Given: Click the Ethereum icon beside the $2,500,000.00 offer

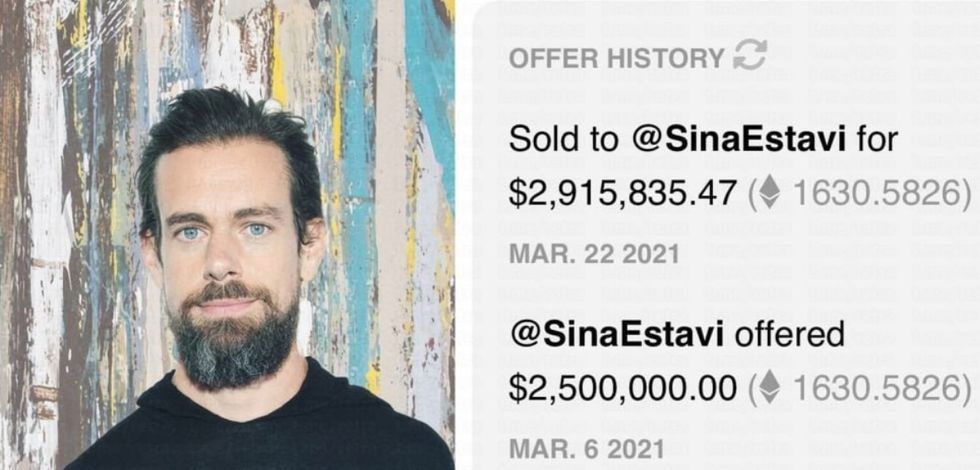Looking at the screenshot, I should [770, 386].
